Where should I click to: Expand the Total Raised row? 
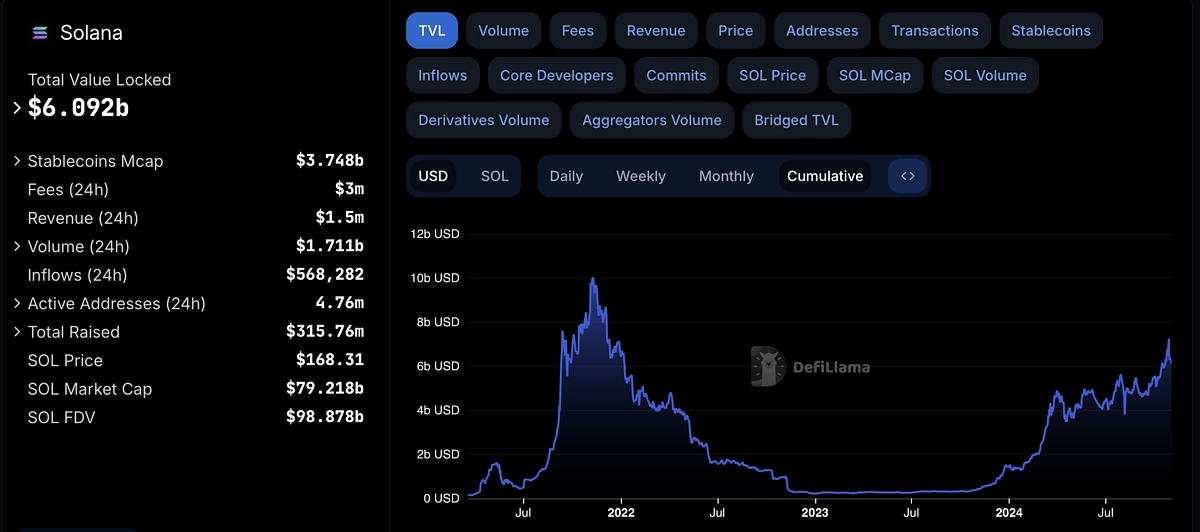pos(17,332)
